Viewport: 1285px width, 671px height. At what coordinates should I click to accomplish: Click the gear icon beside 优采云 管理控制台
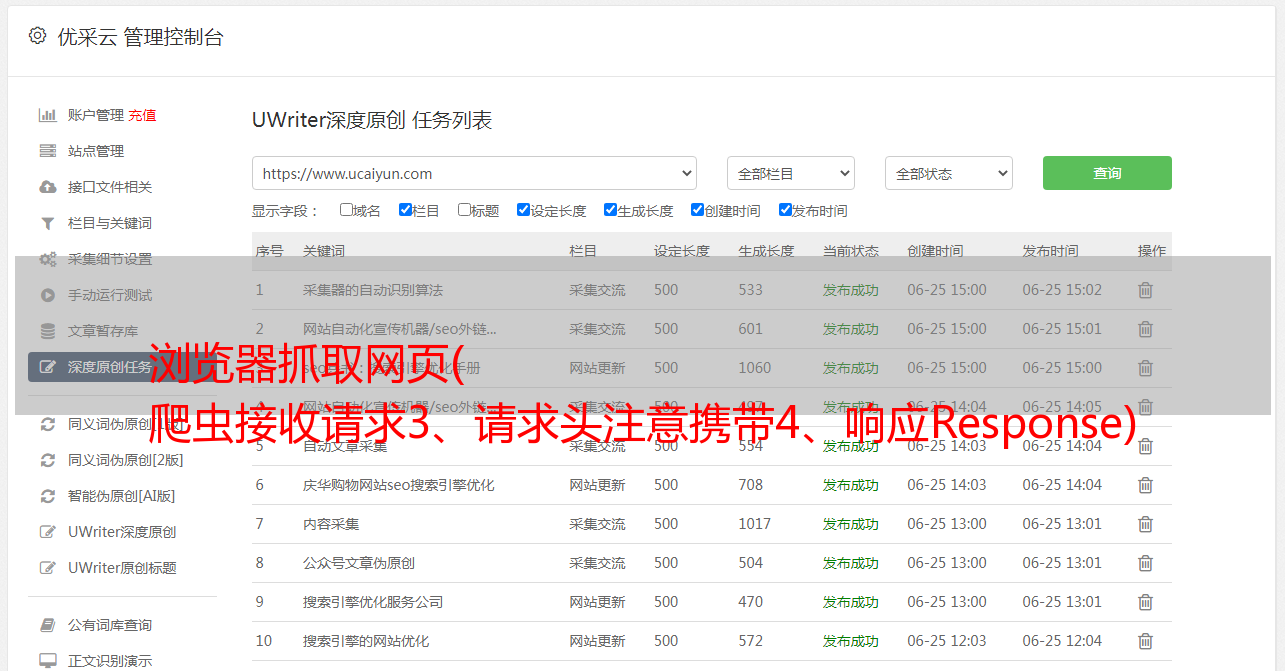37,36
